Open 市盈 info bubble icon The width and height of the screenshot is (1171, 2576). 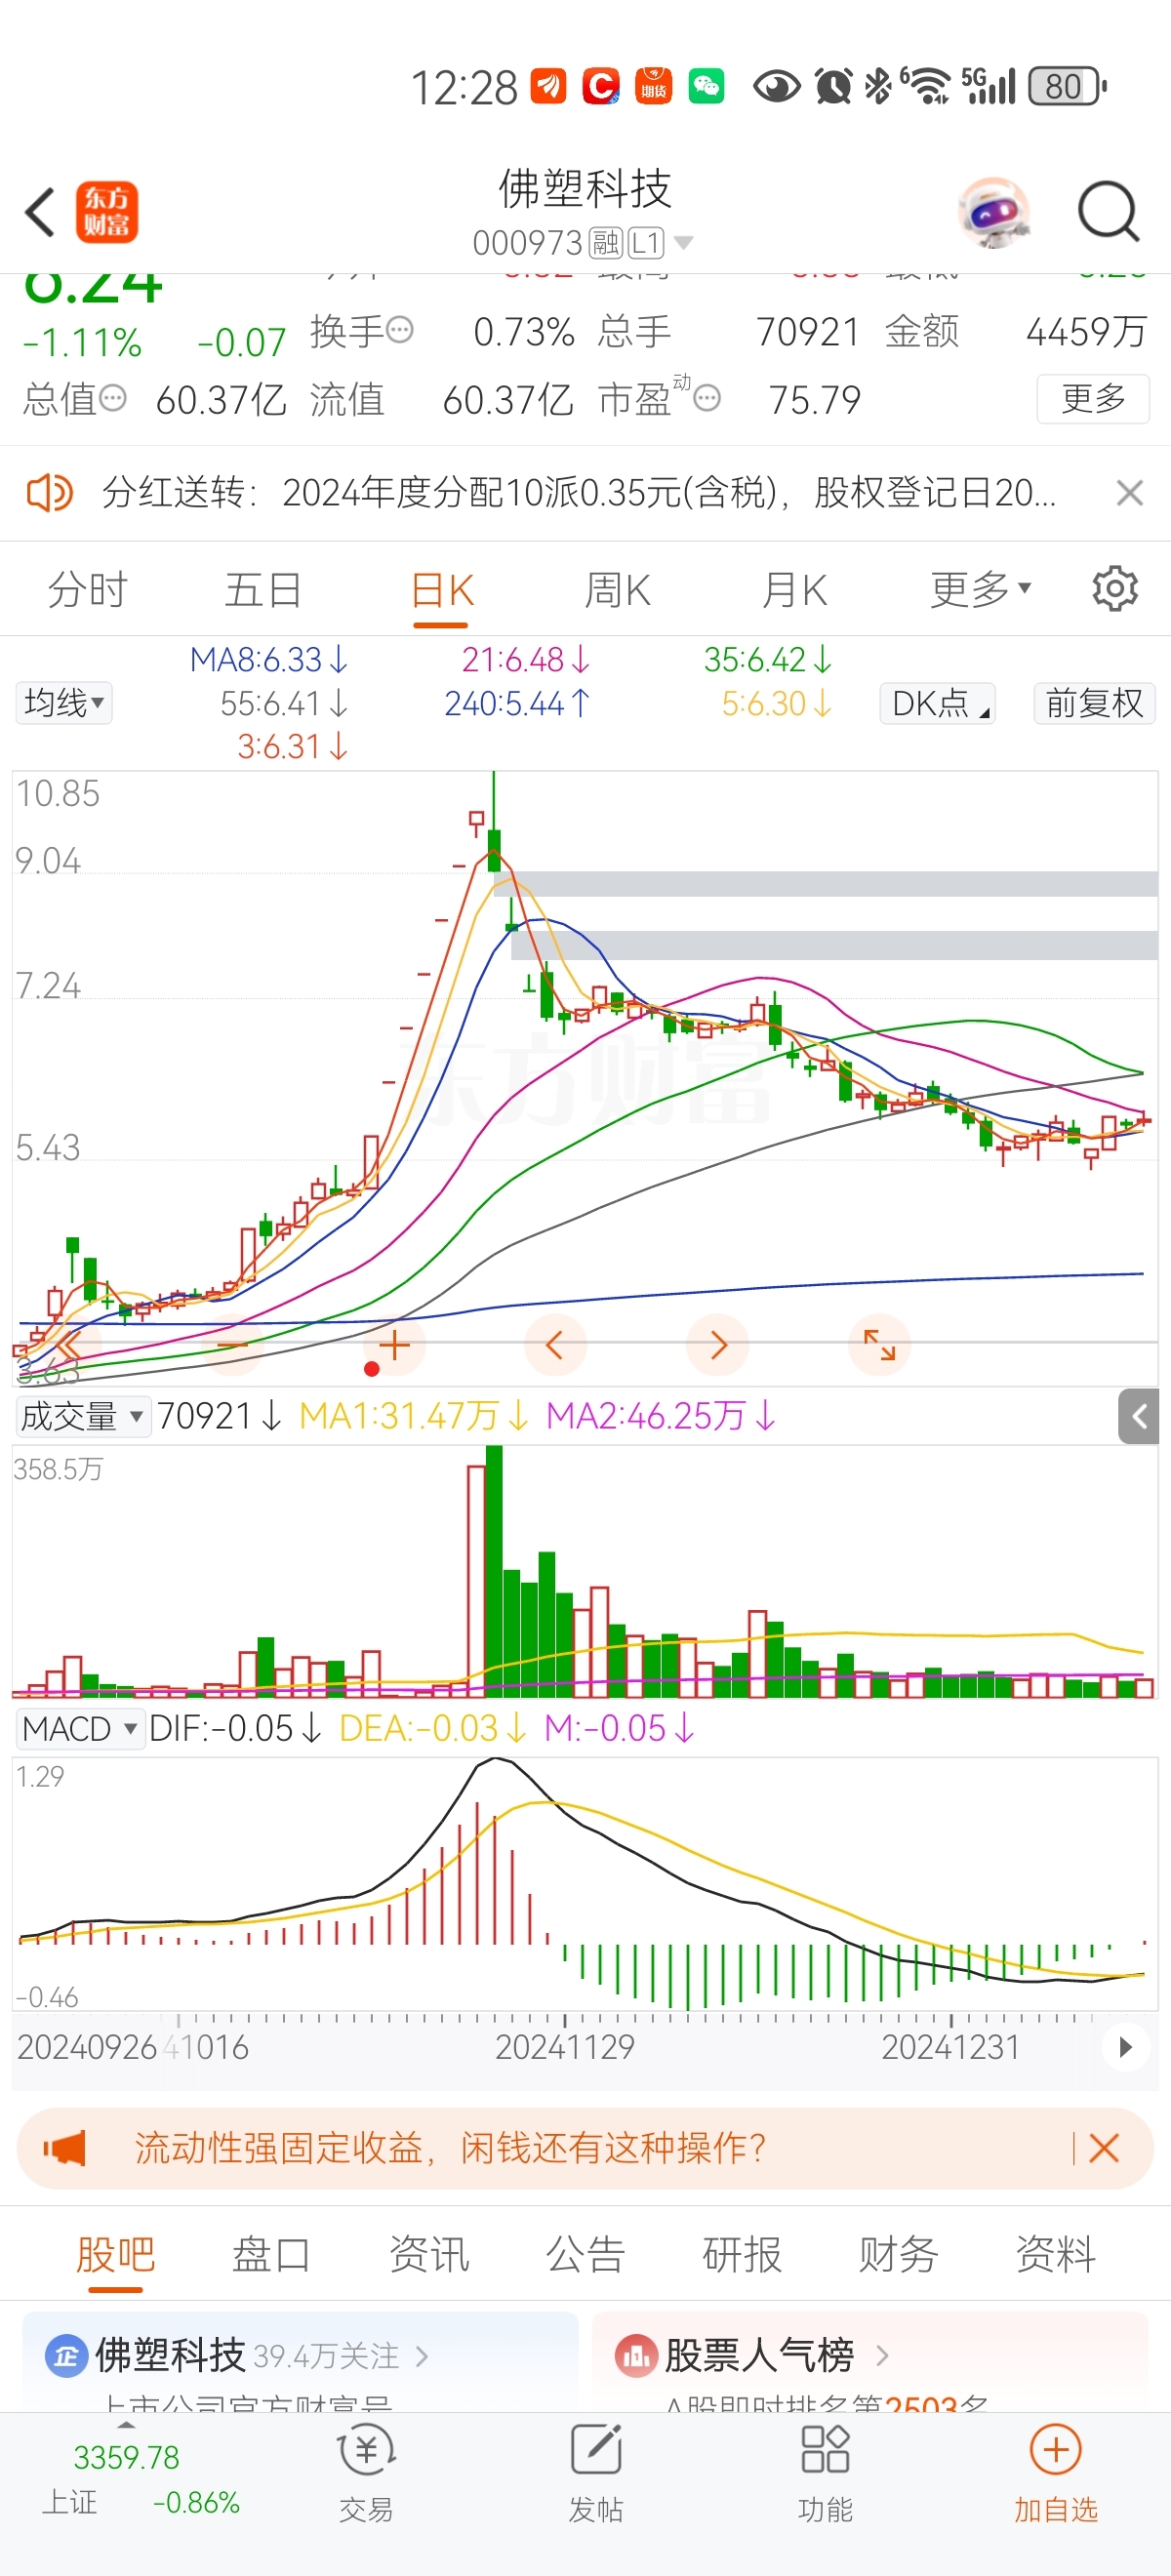707,399
